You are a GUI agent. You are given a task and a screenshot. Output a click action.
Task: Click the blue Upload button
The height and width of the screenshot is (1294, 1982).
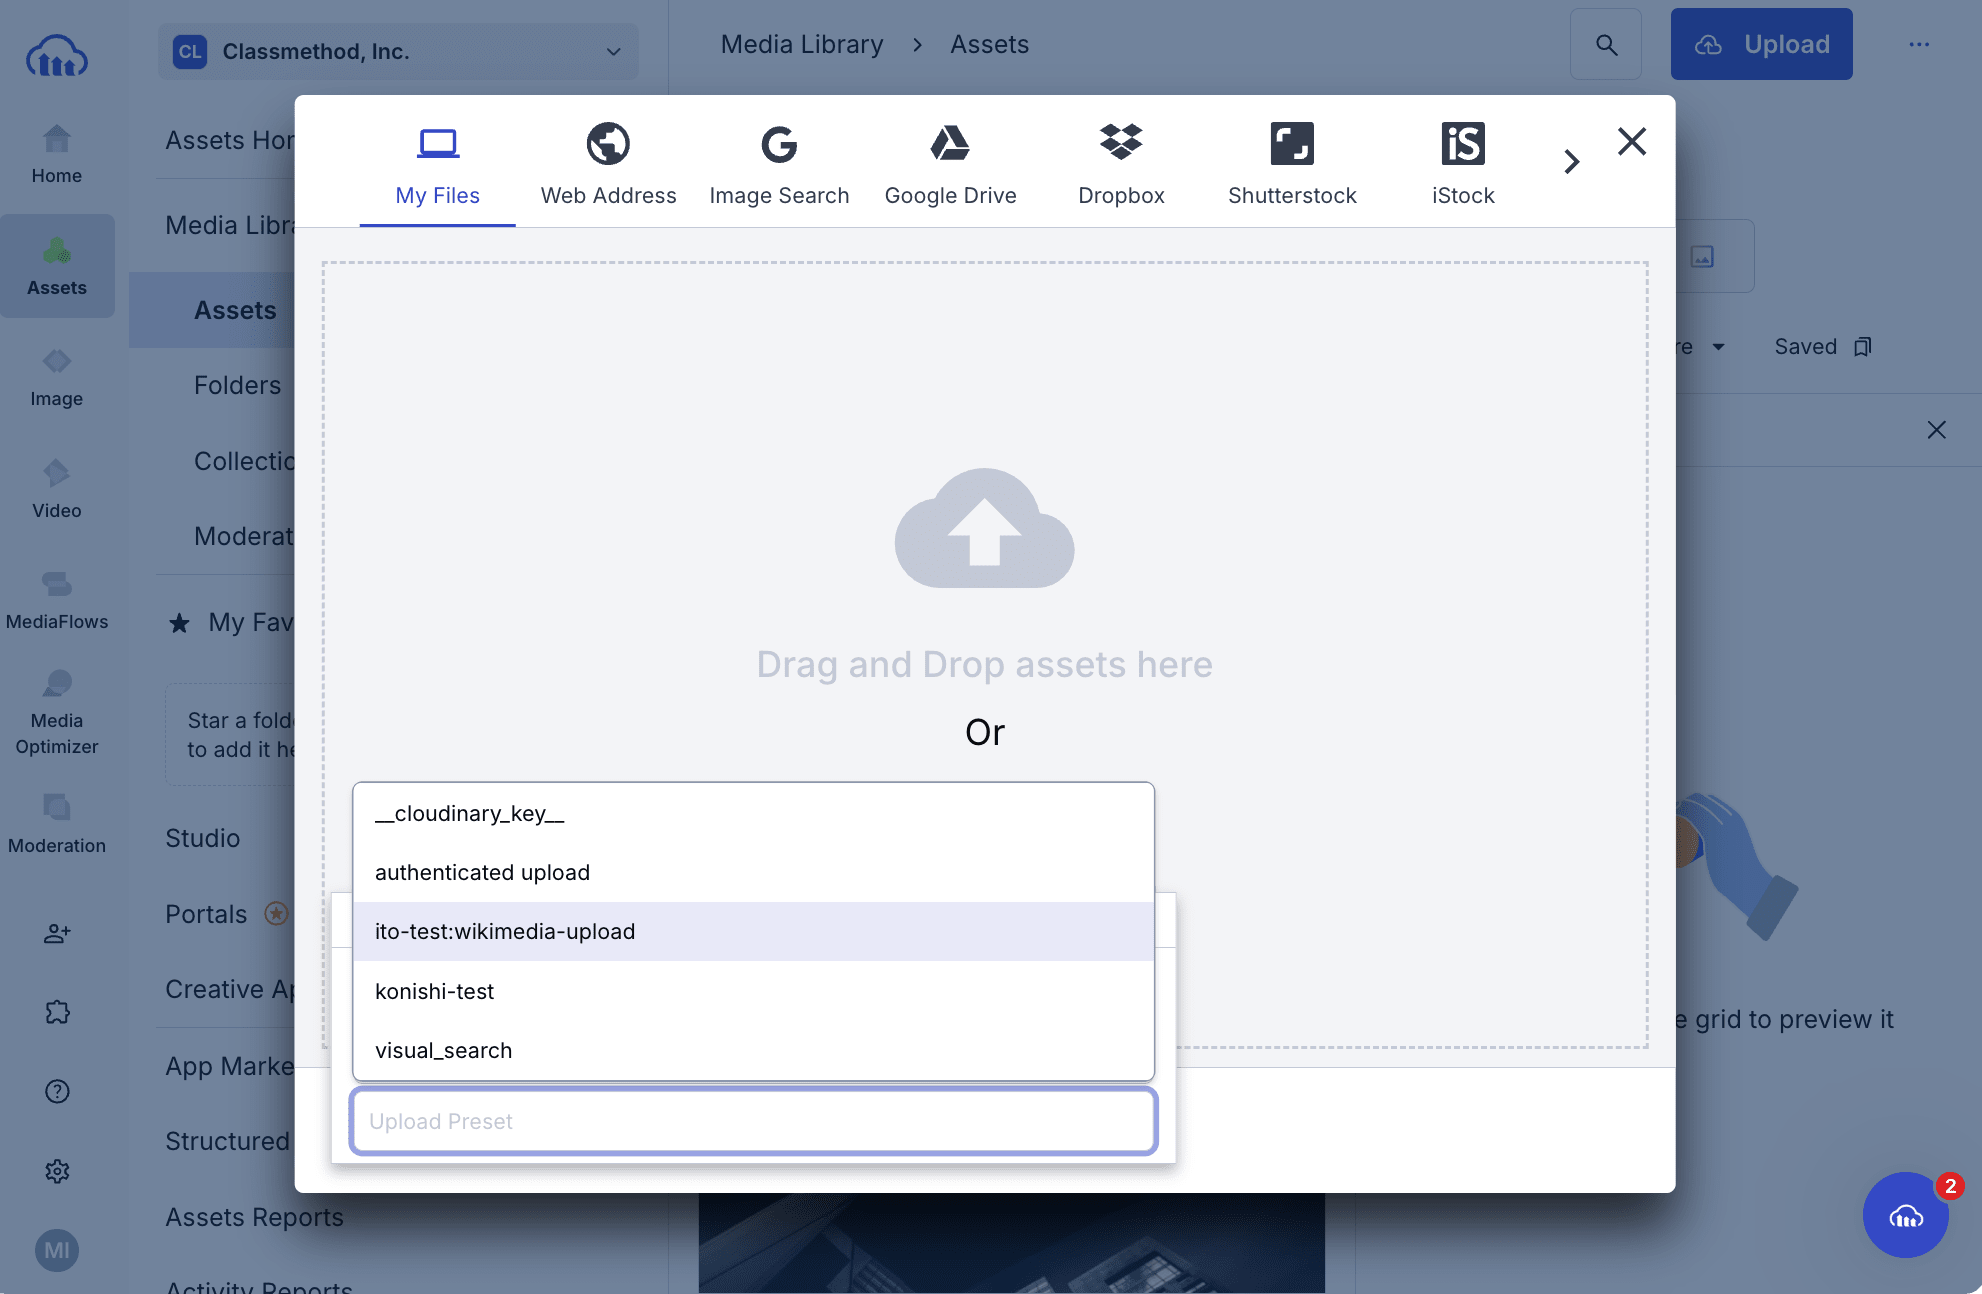pyautogui.click(x=1762, y=45)
